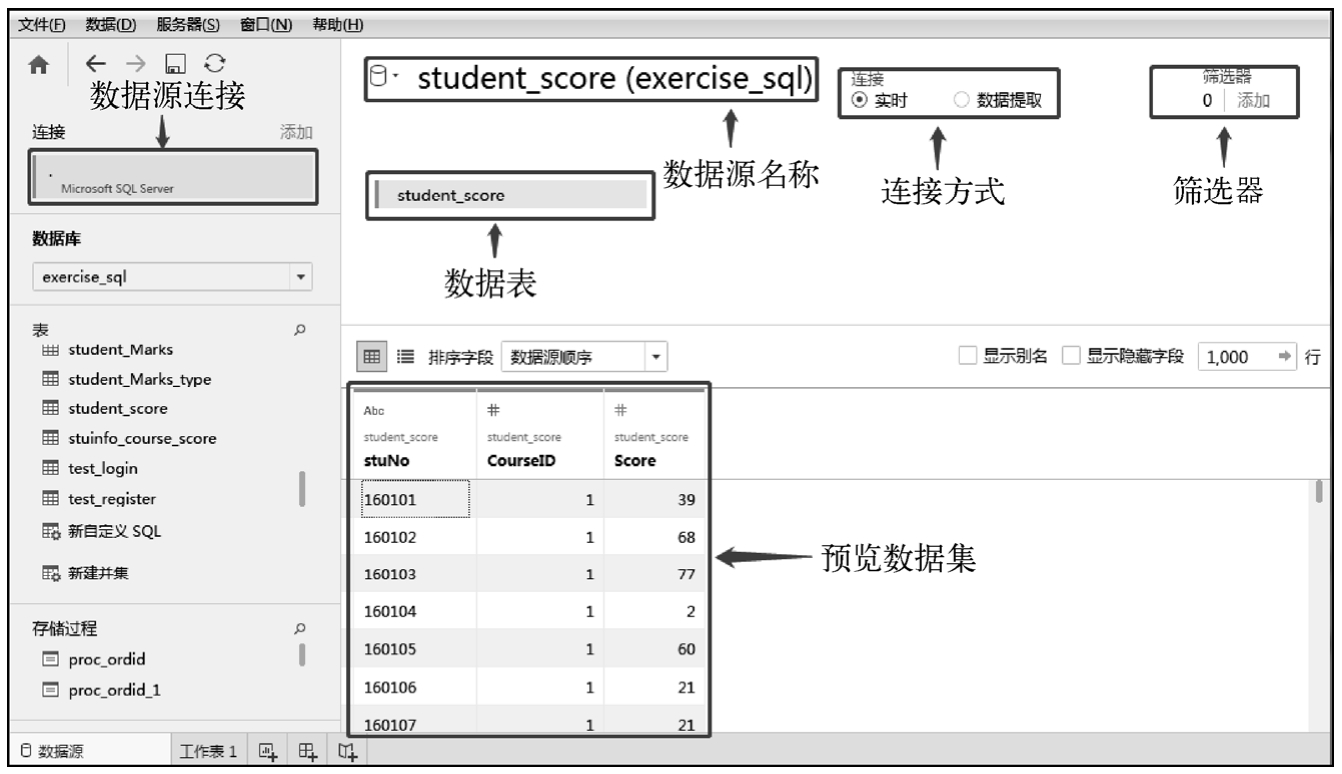1342x774 pixels.
Task: Click 添加 link under 筛选器
Action: [1254, 100]
